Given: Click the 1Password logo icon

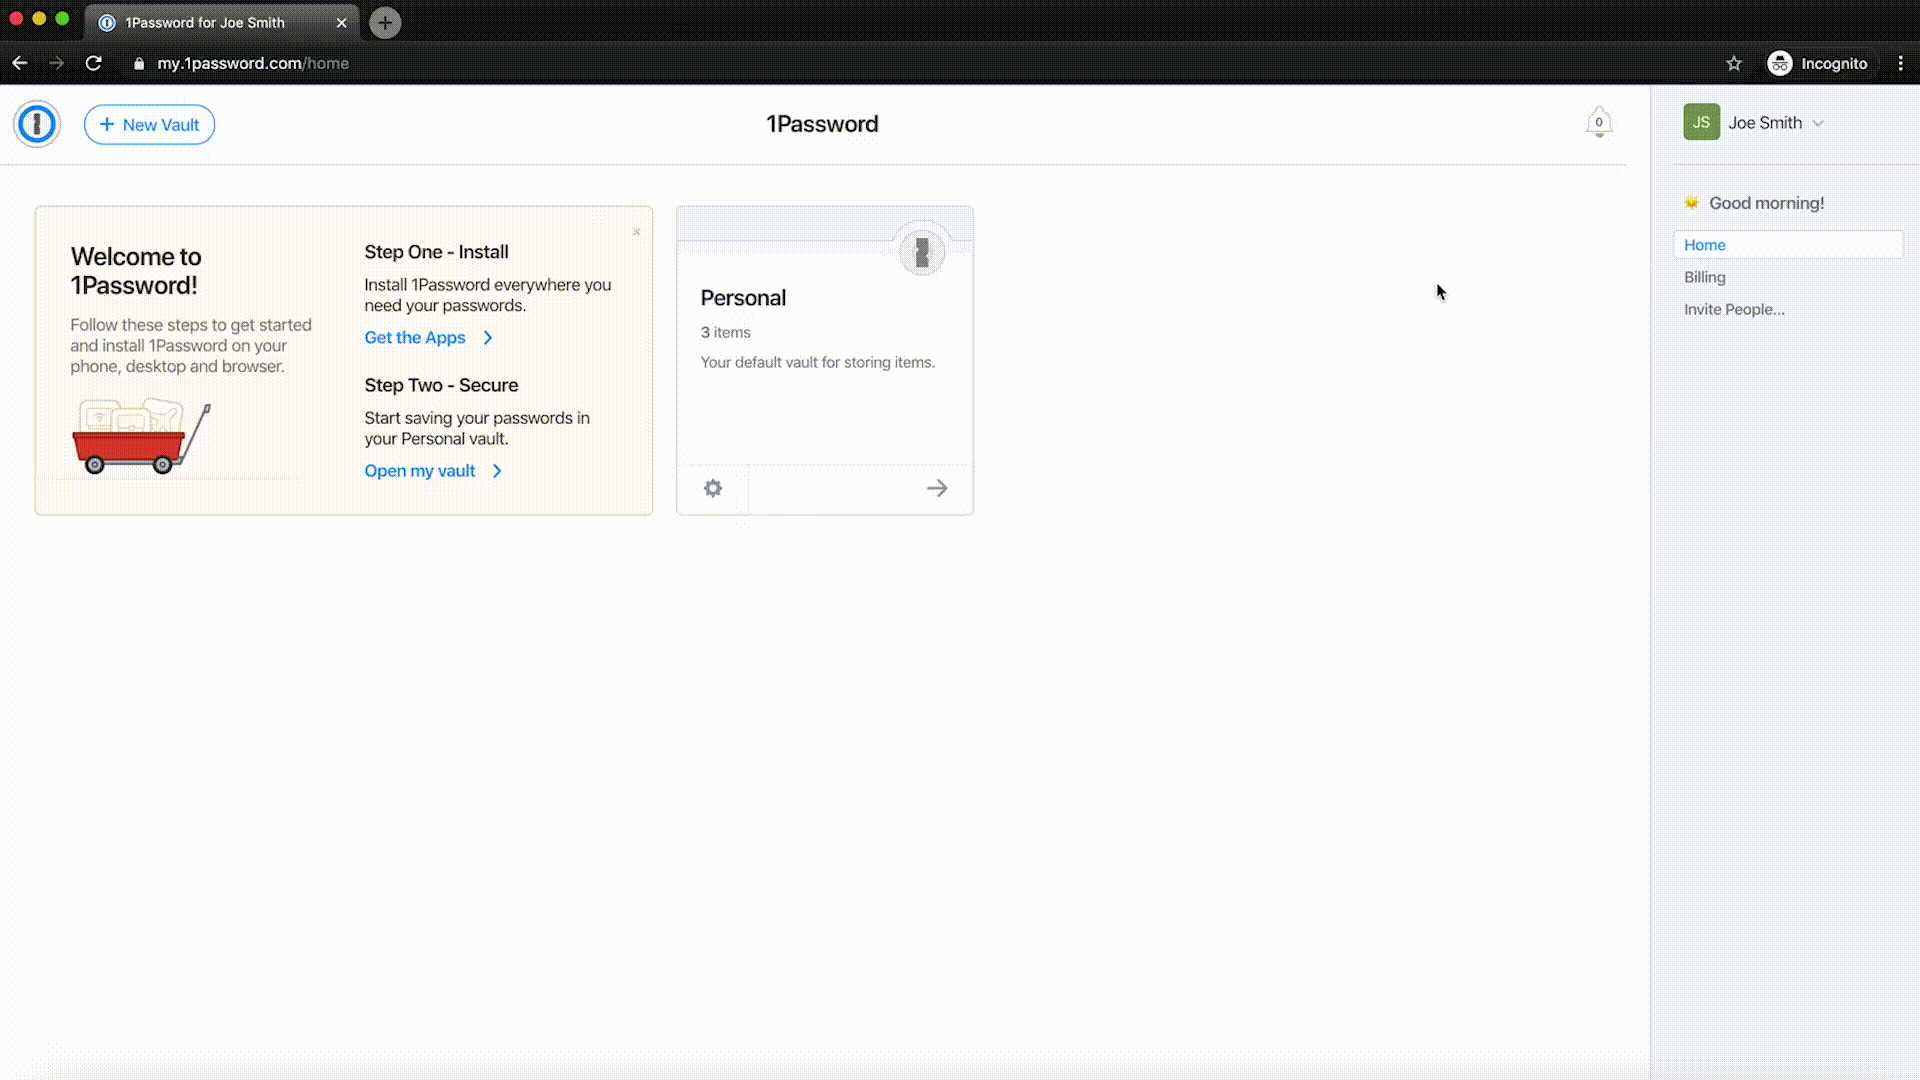Looking at the screenshot, I should point(37,124).
